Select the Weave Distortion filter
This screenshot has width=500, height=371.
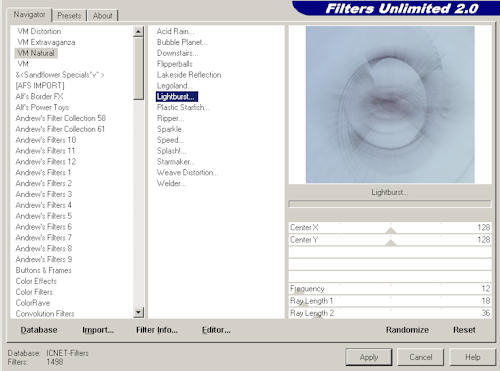tap(187, 172)
